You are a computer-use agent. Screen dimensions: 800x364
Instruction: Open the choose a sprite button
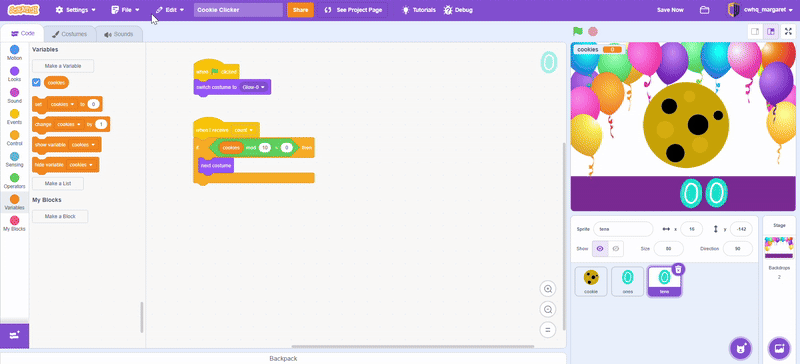point(739,348)
